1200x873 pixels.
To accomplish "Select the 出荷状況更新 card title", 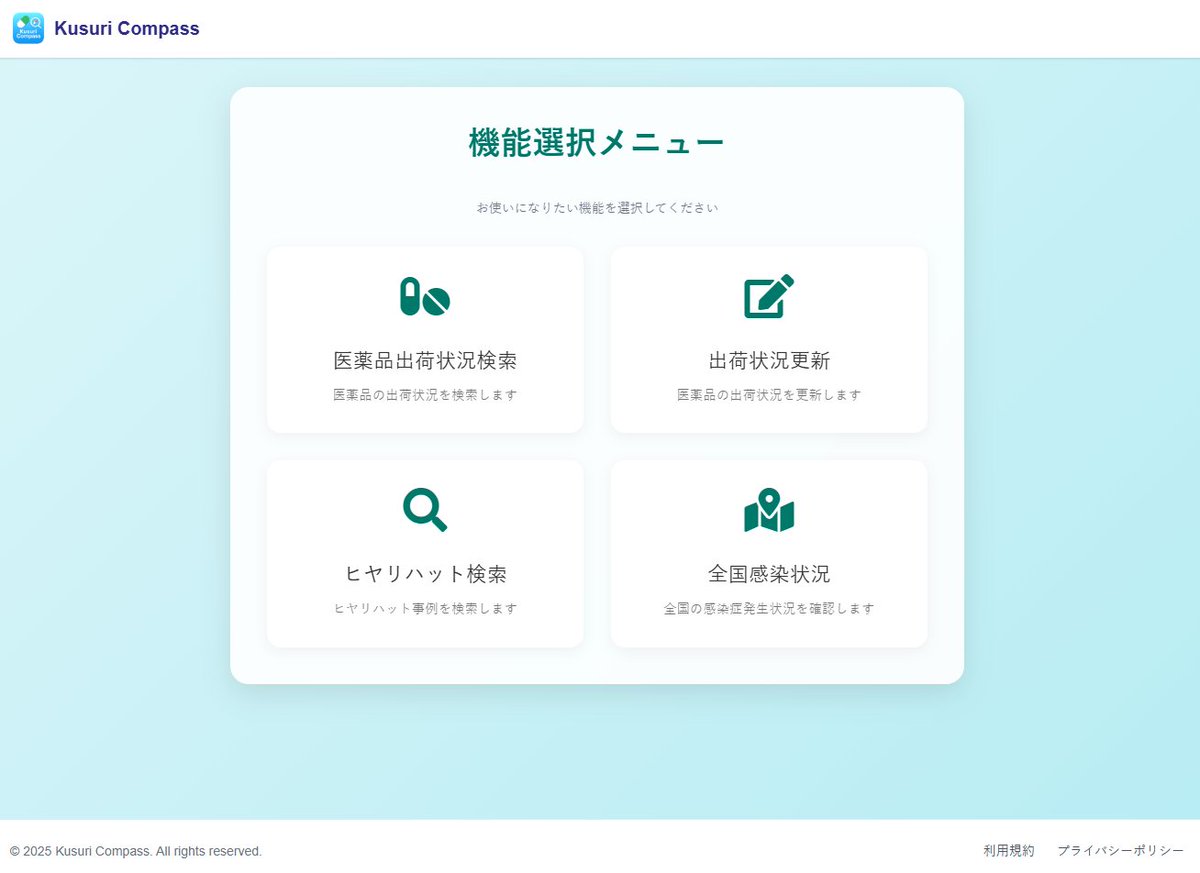I will pos(769,361).
